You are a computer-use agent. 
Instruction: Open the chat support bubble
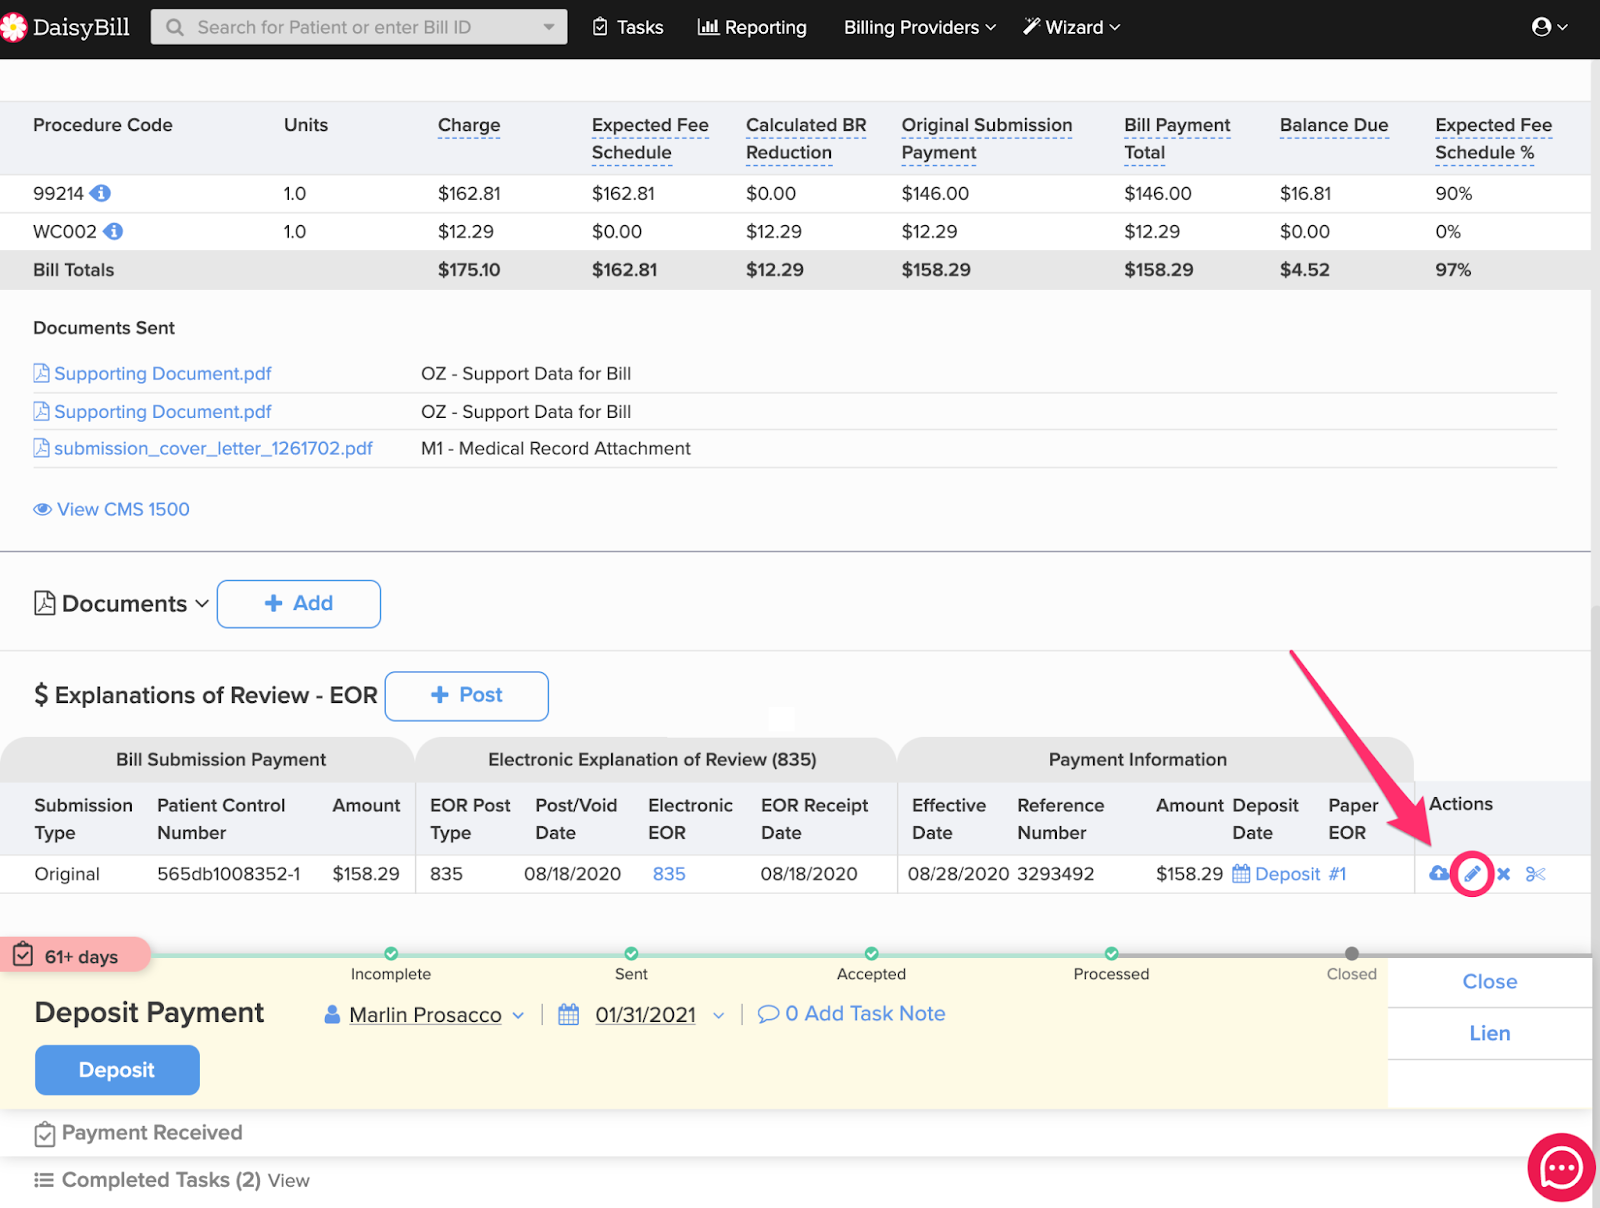[1561, 1167]
